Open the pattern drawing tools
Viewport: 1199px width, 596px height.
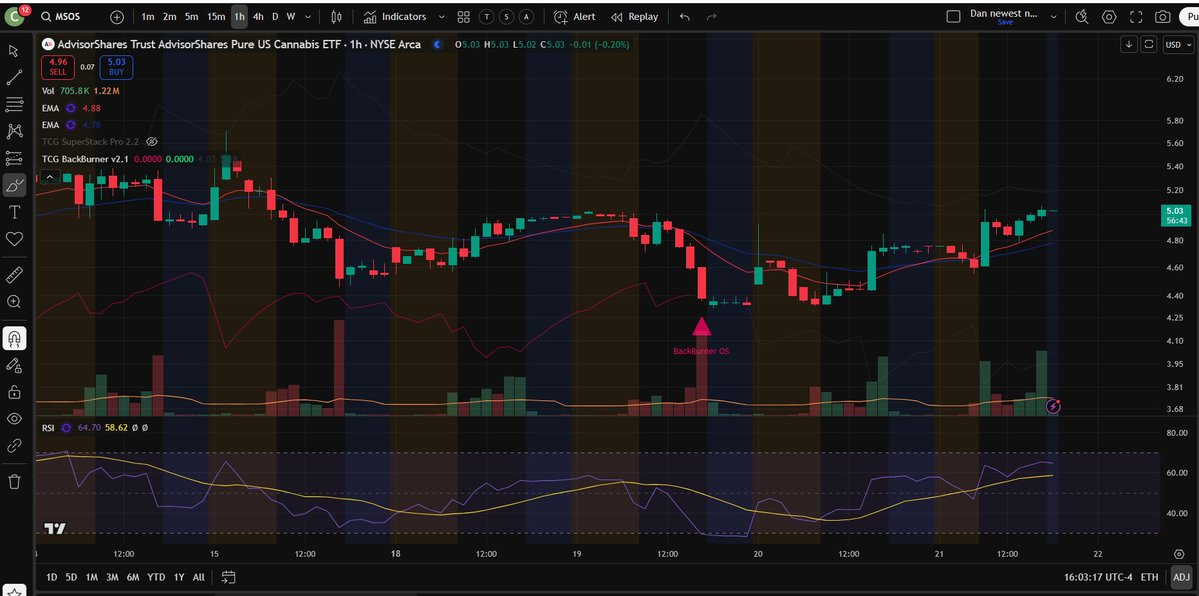pyautogui.click(x=14, y=131)
